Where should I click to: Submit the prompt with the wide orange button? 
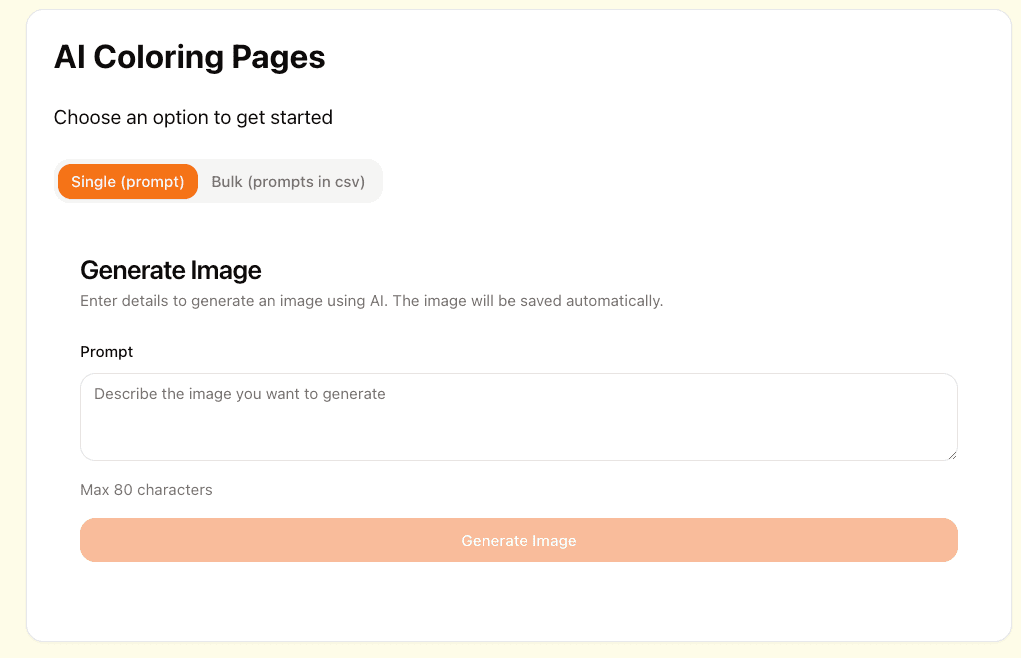(x=518, y=540)
